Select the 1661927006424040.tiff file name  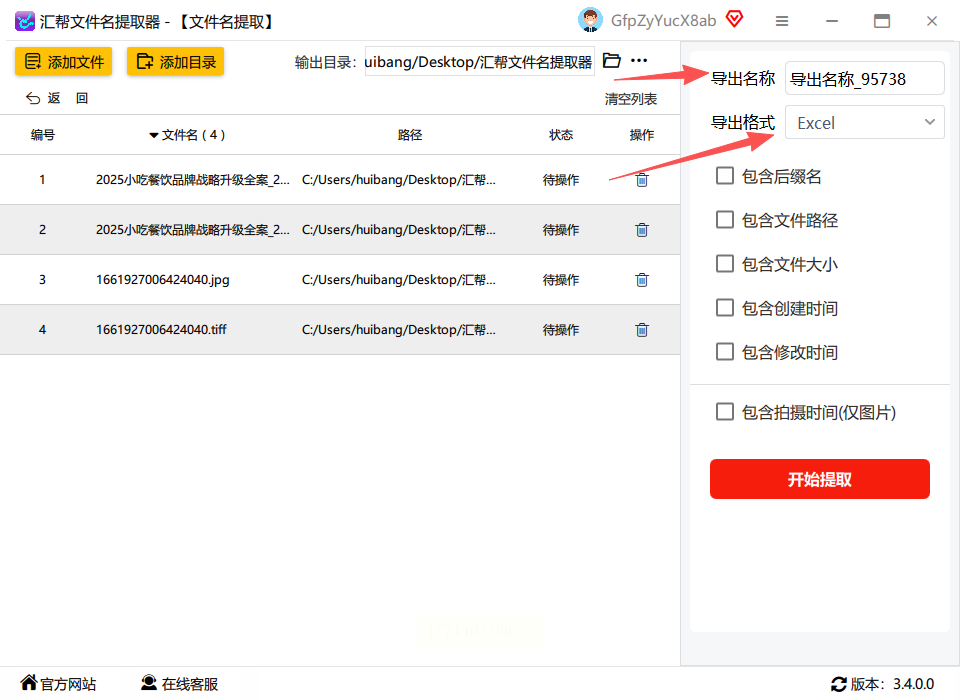(x=161, y=330)
